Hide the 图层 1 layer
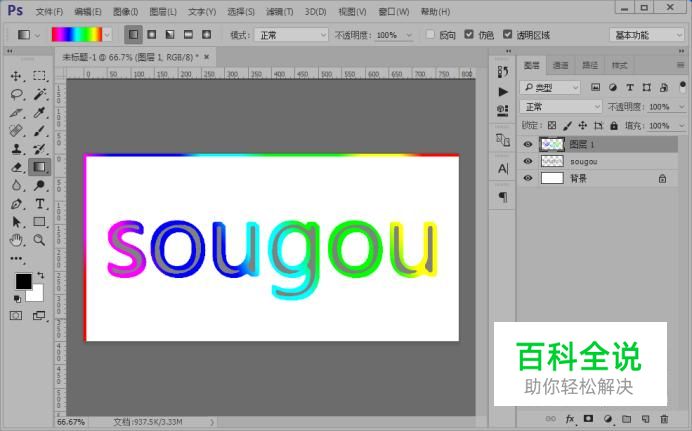 [528, 144]
